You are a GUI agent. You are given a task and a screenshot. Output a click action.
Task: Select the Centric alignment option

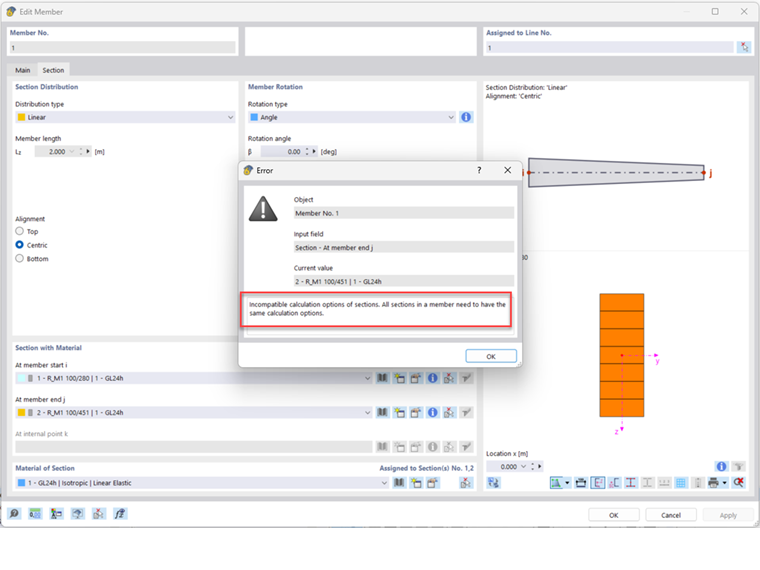click(x=19, y=245)
